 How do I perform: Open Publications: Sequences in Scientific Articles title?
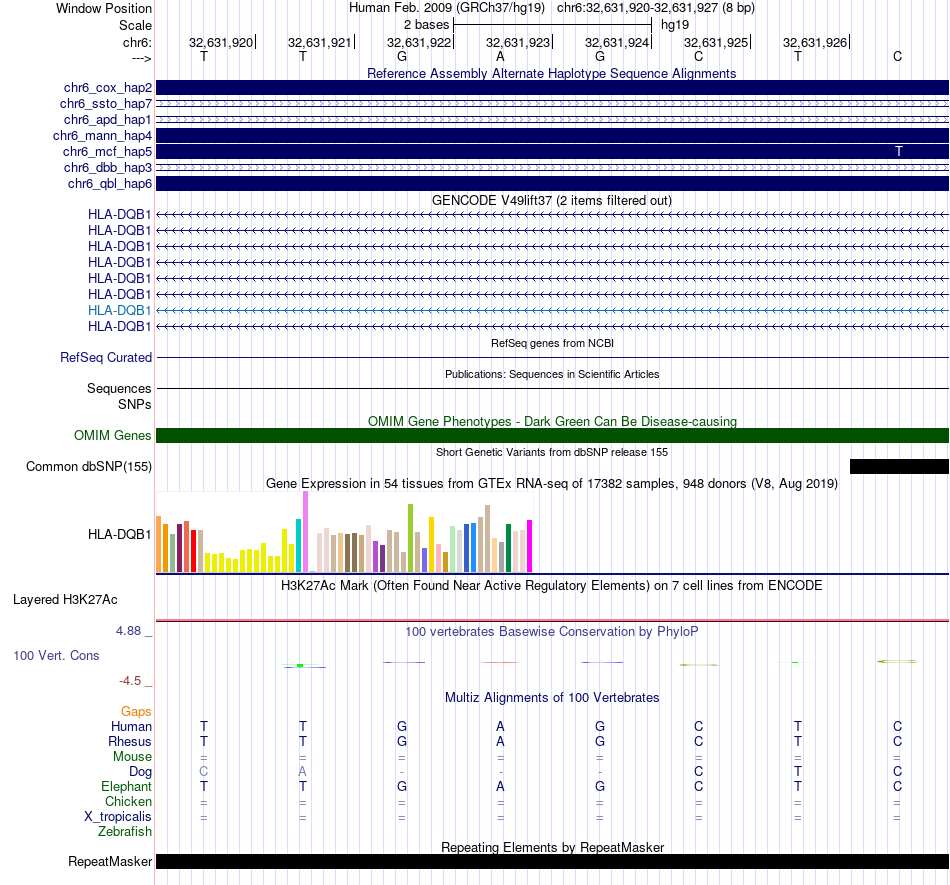(552, 374)
